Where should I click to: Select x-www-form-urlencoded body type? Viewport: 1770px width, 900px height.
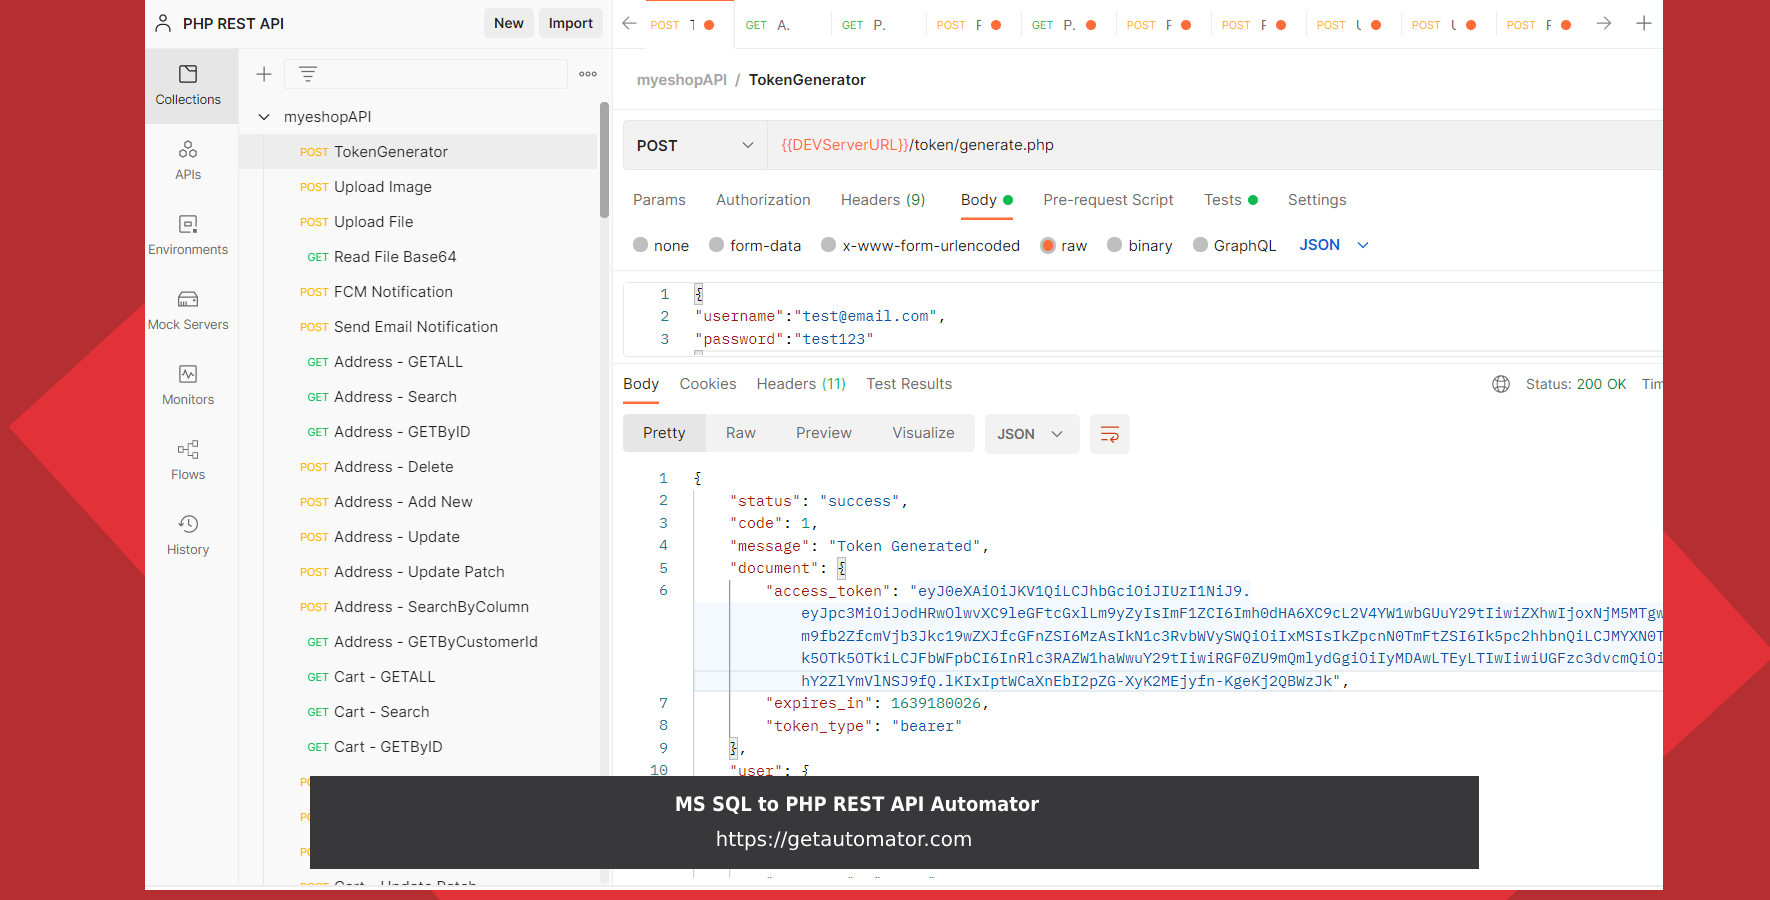pos(829,245)
